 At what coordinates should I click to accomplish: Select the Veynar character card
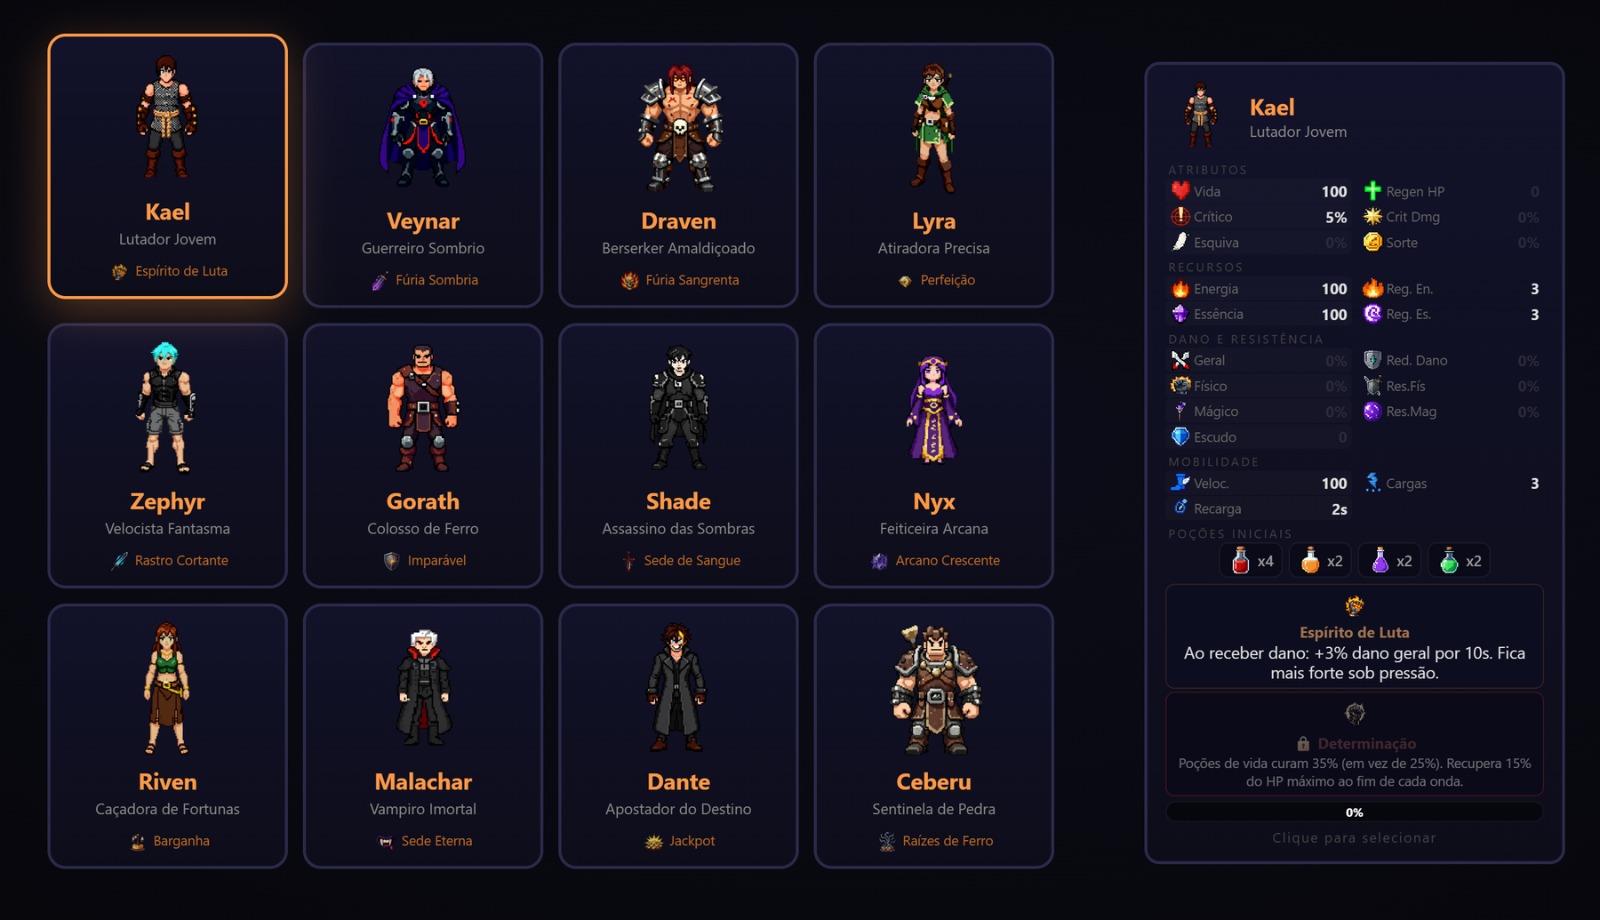(x=423, y=175)
